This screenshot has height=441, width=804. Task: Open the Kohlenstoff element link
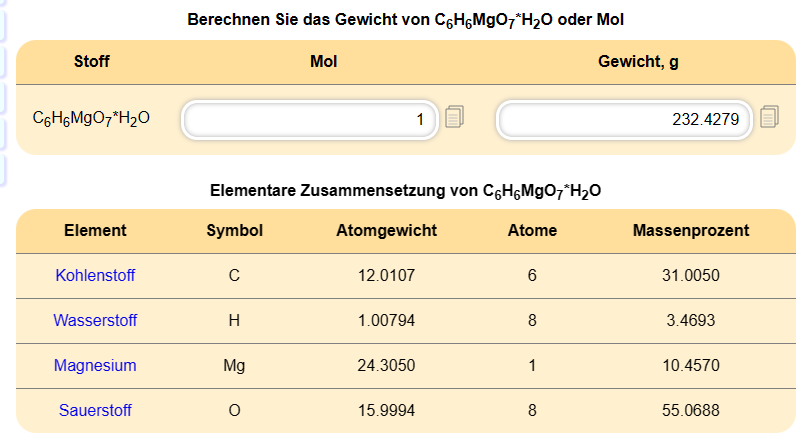click(x=95, y=275)
